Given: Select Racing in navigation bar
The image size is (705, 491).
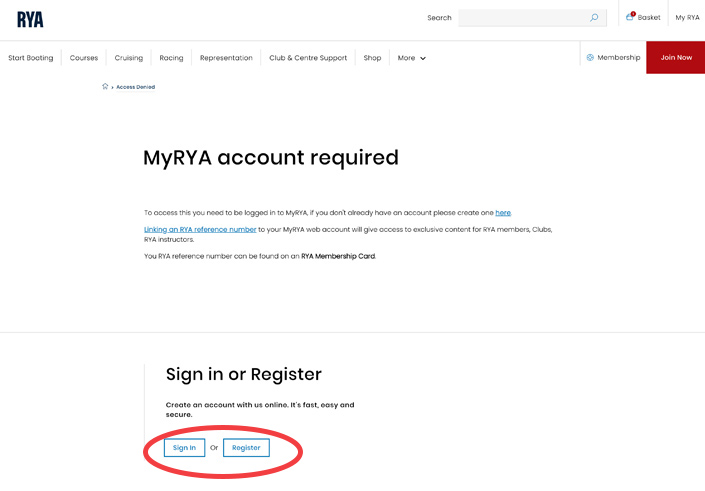Looking at the screenshot, I should [x=171, y=58].
